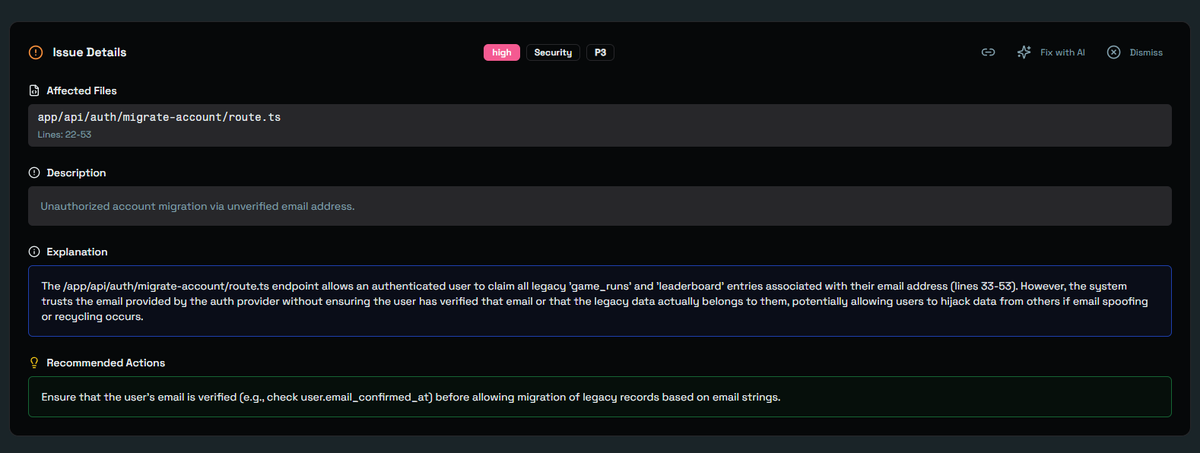Click the Dismiss button label
1200x453 pixels.
point(1146,52)
